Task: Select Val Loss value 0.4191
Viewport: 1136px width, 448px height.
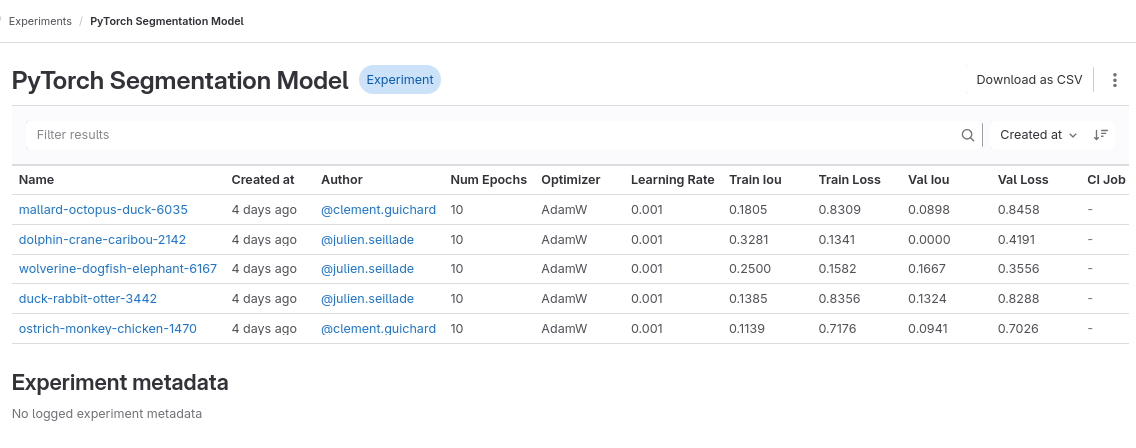Action: [1016, 239]
